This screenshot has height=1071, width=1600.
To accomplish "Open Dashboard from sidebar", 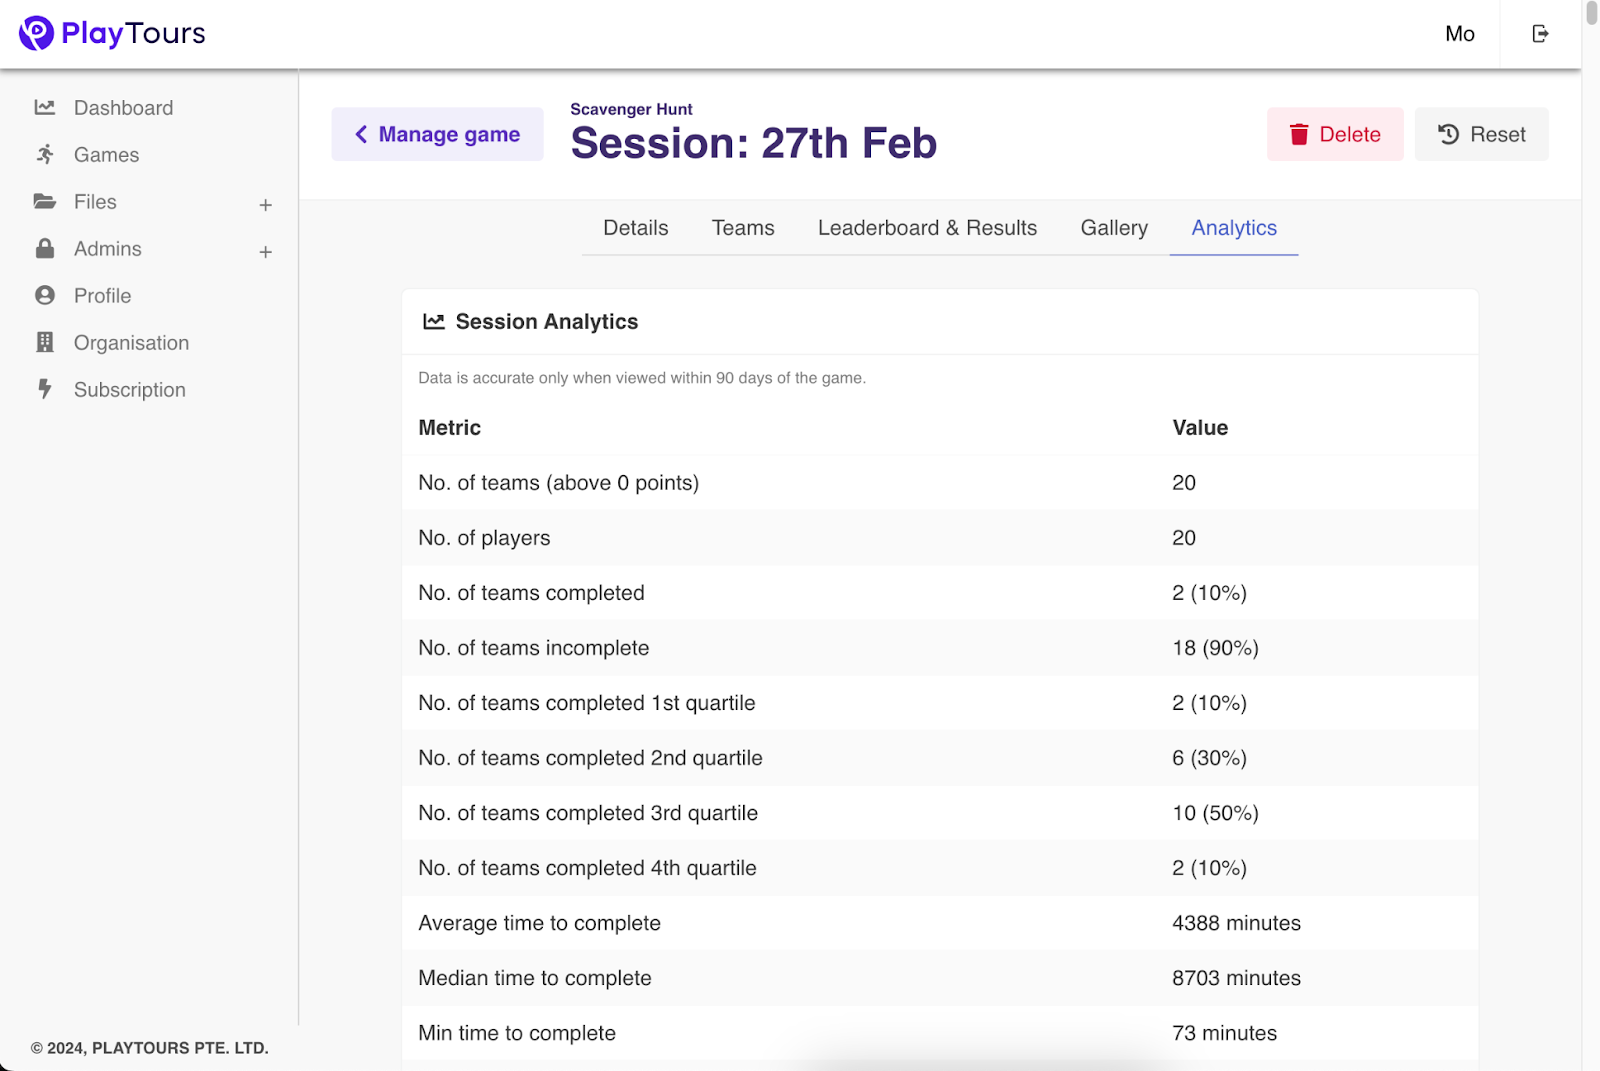I will click(124, 108).
